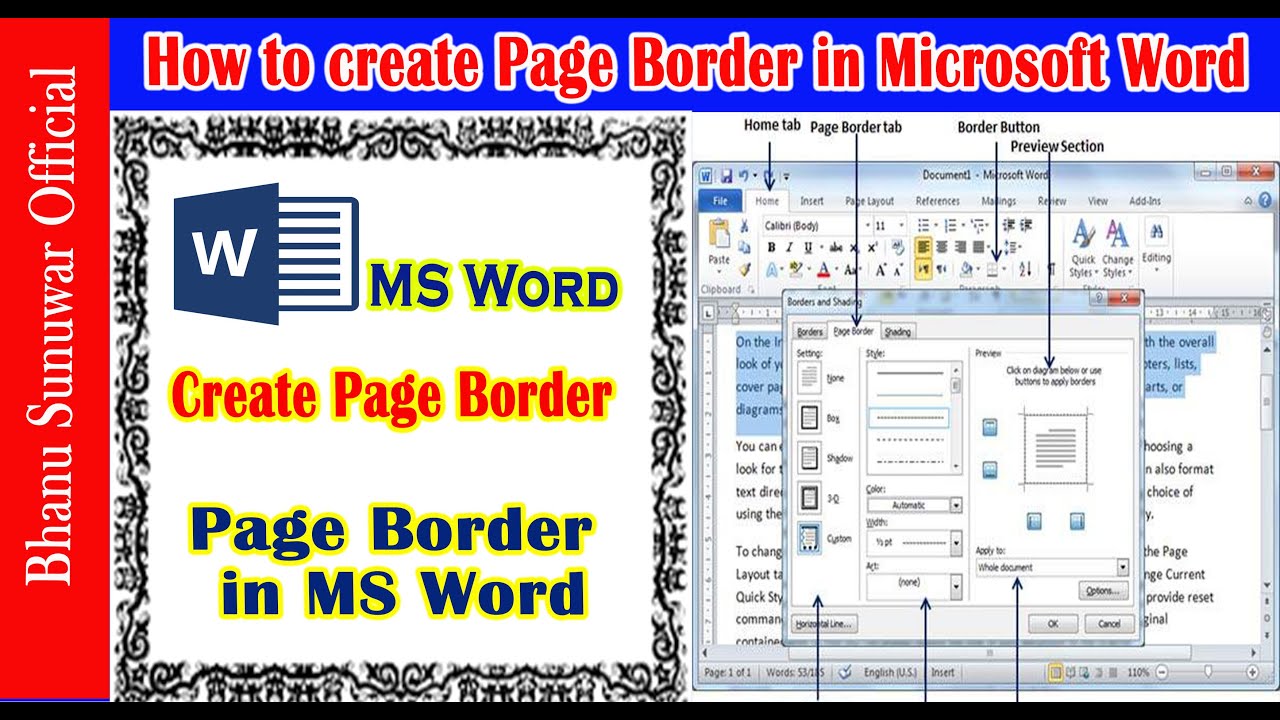Select the Box border setting
Viewport: 1280px width, 720px height.
point(810,419)
